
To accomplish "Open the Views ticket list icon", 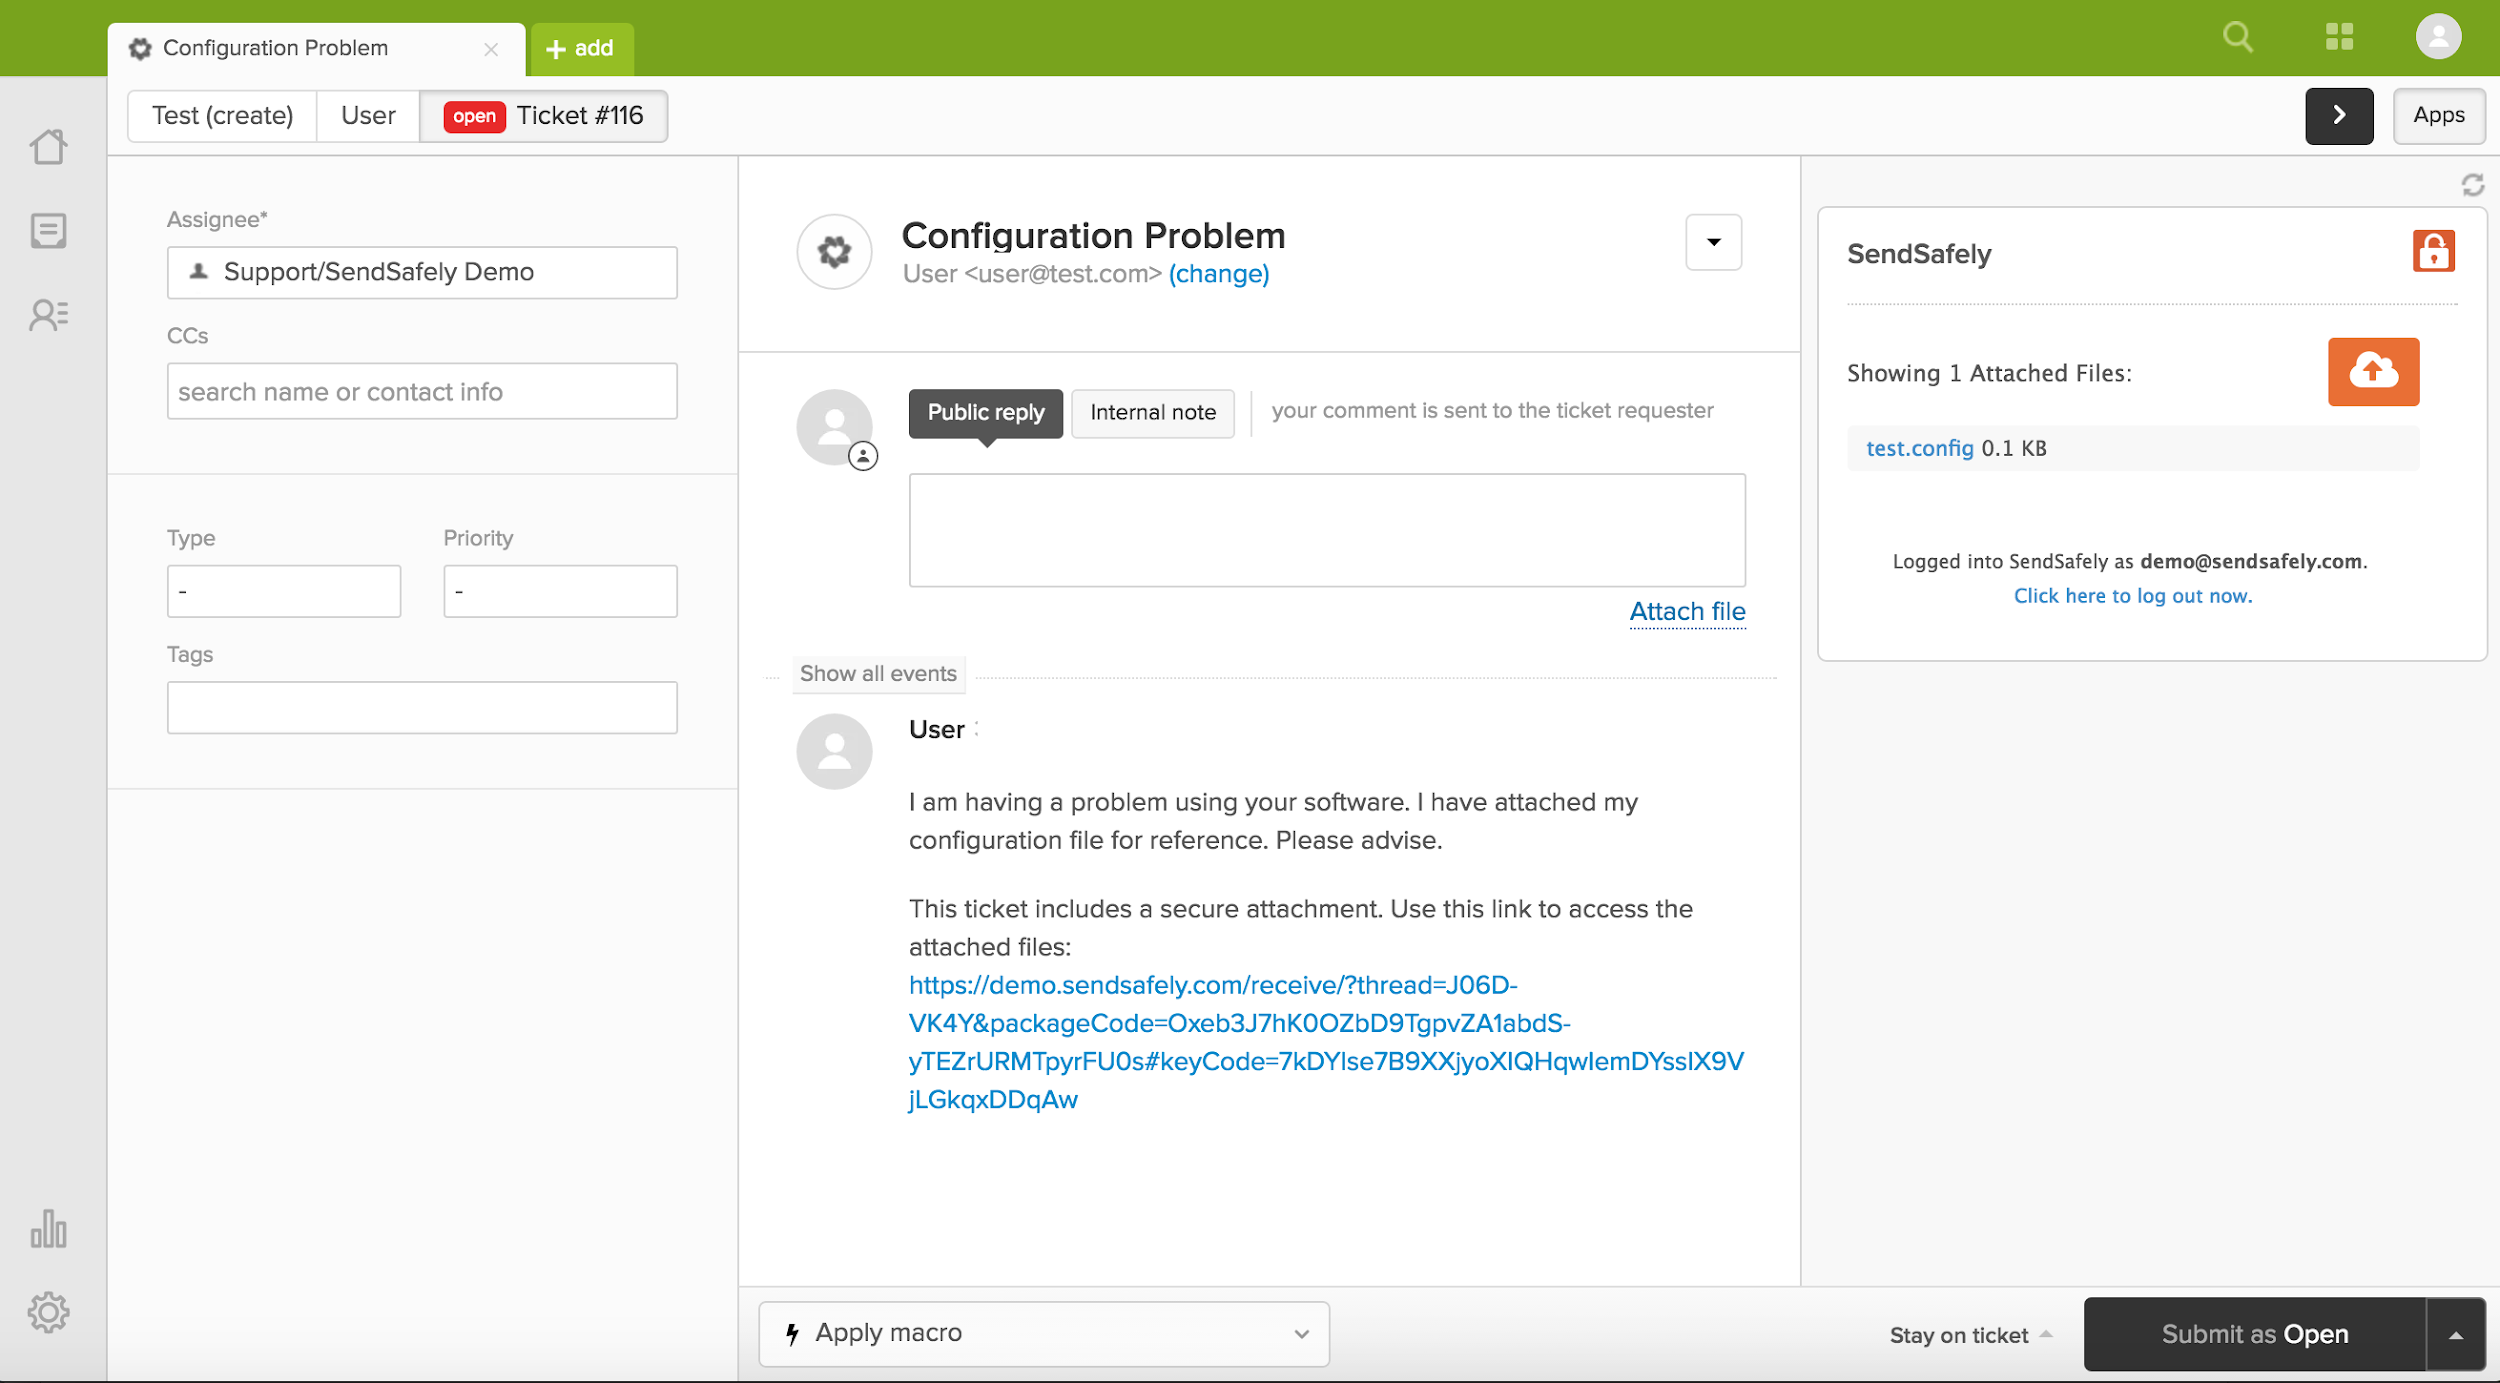I will click(x=48, y=231).
